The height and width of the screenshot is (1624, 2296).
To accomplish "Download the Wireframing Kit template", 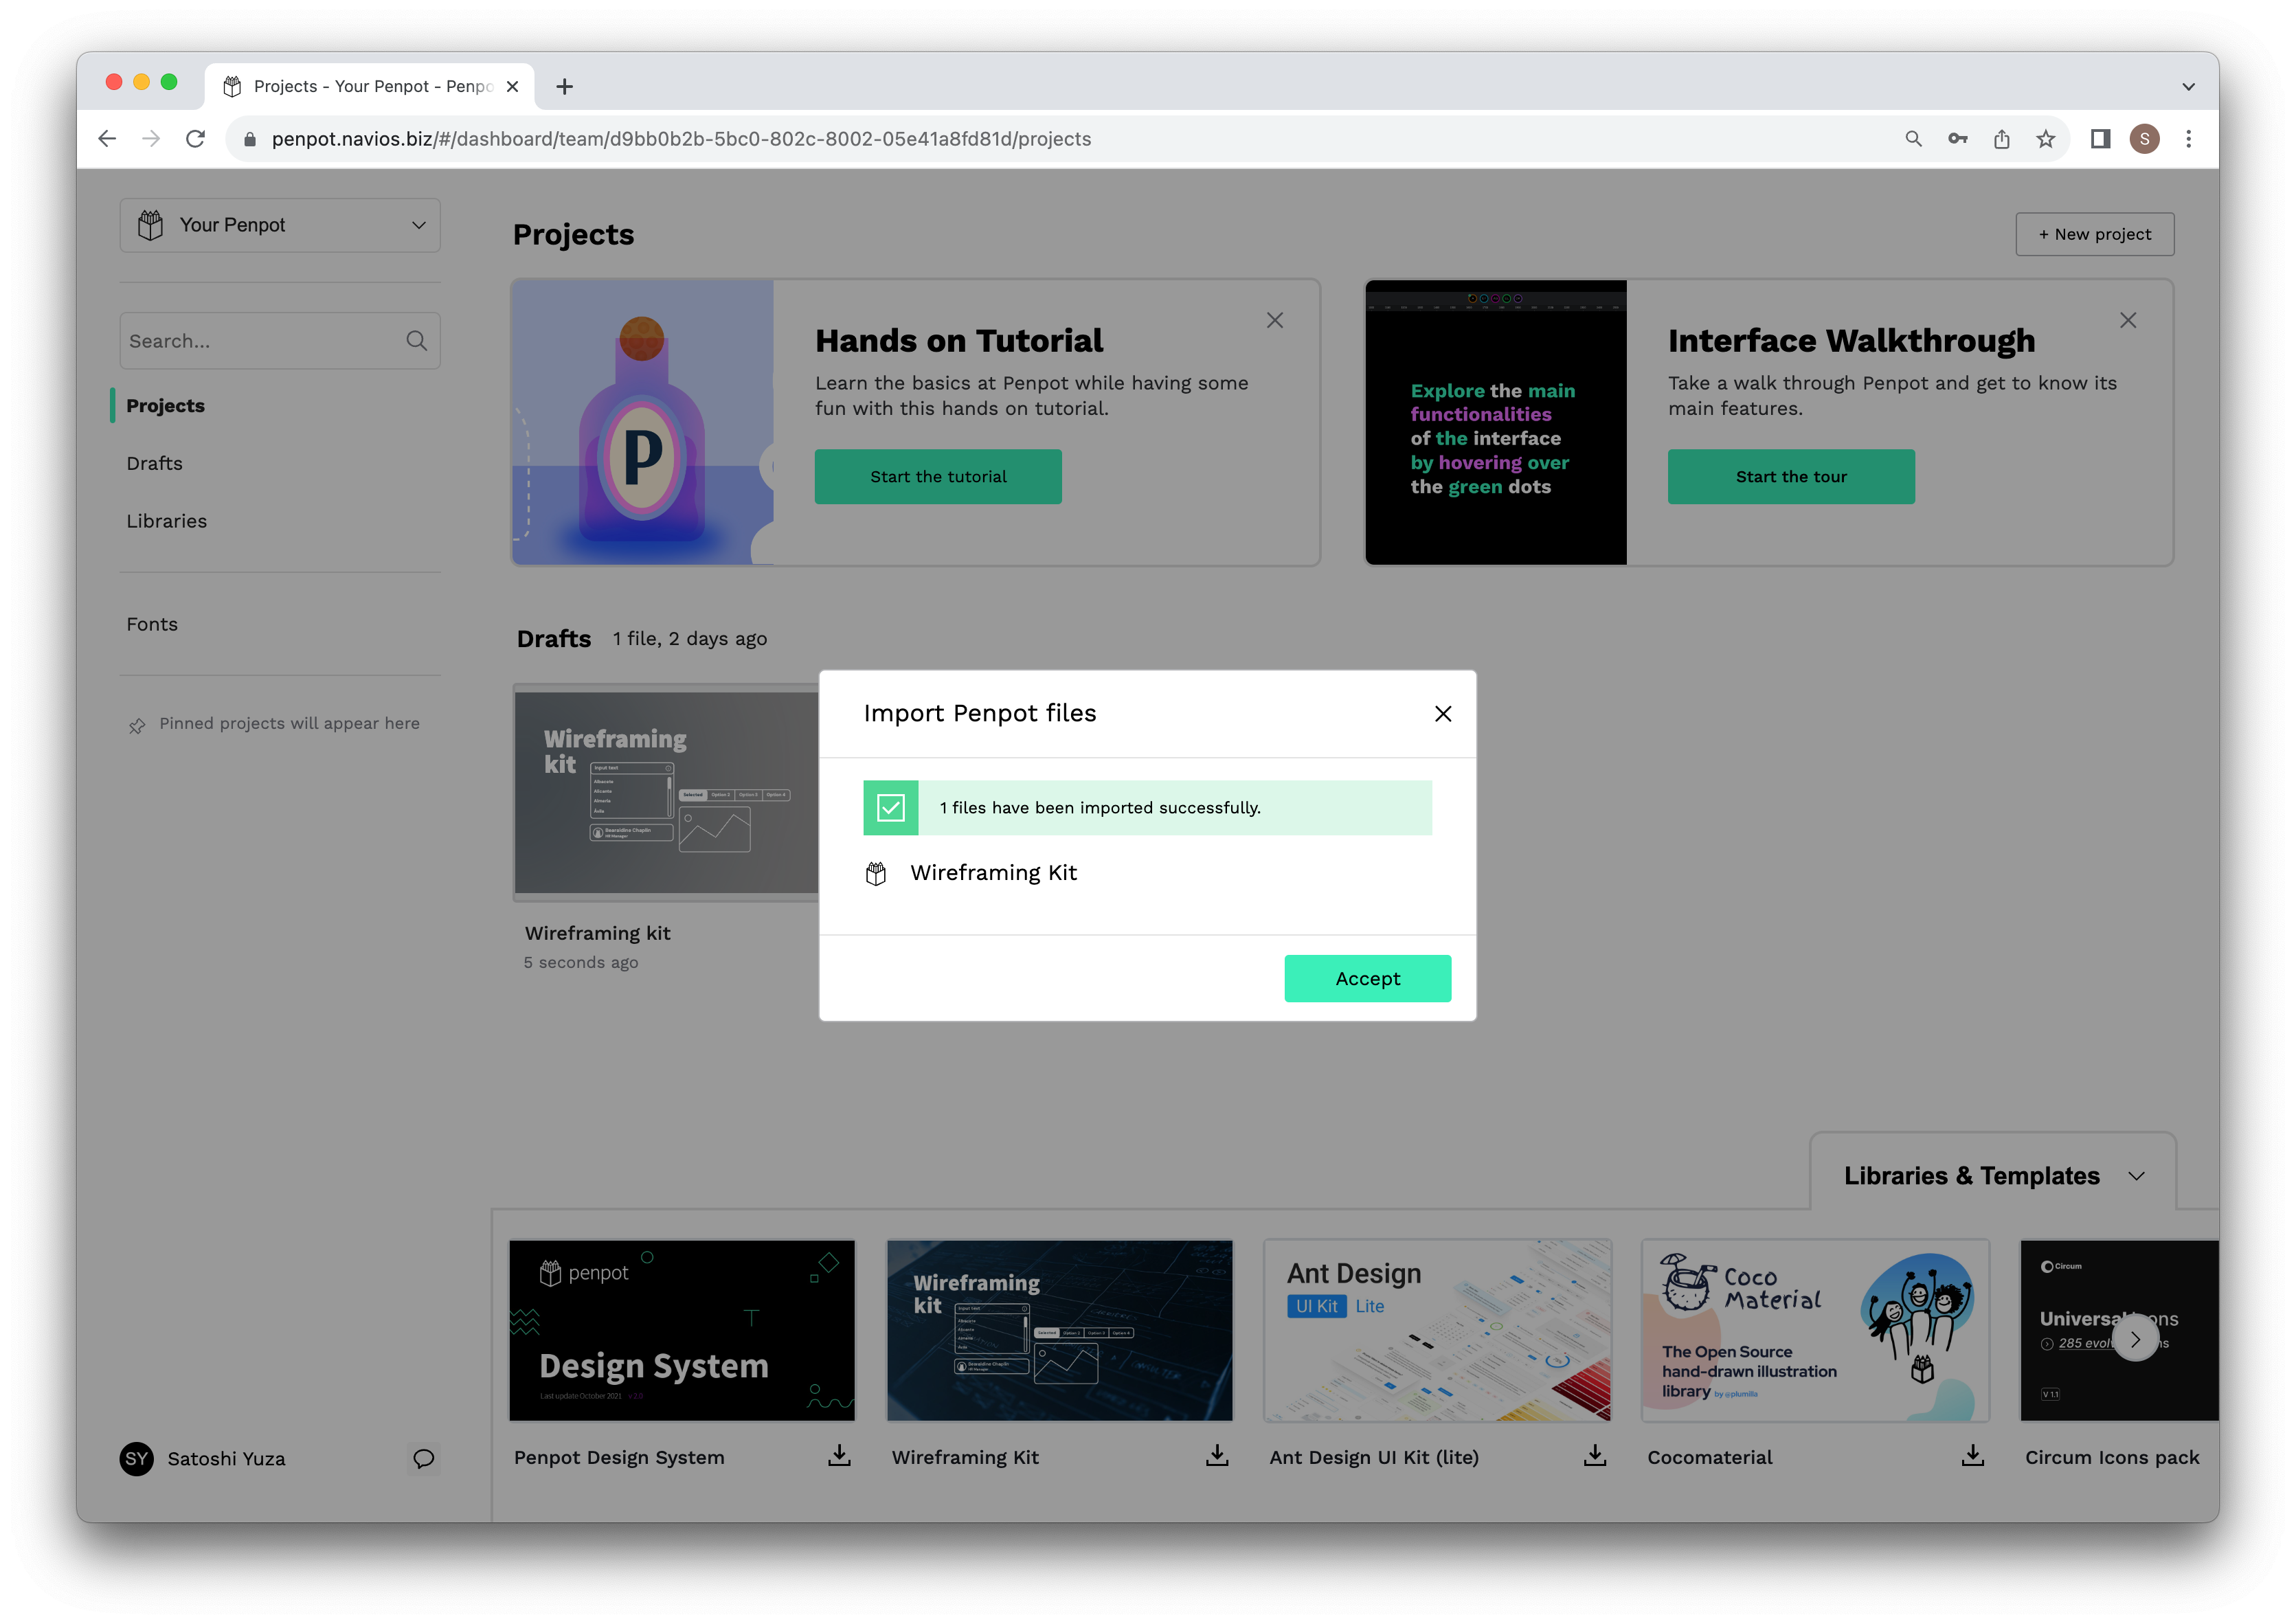I will coord(1216,1456).
